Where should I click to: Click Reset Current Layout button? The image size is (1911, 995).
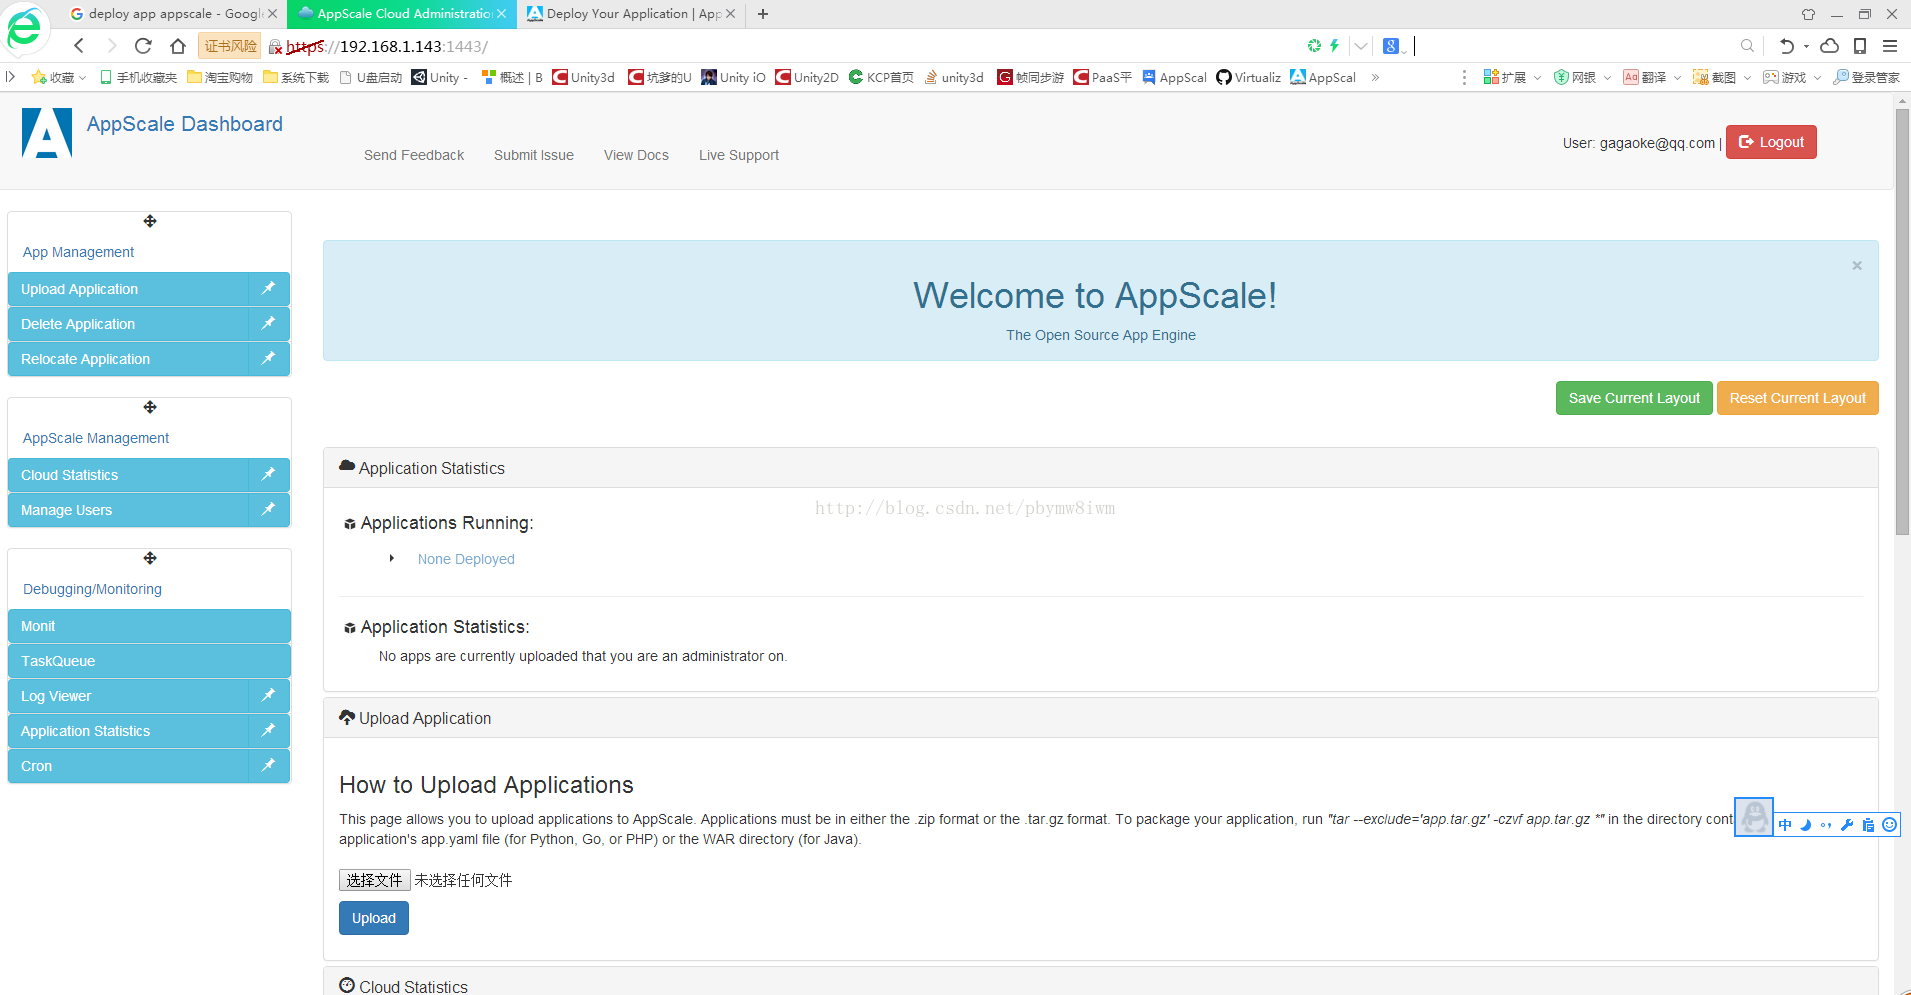[x=1798, y=398]
